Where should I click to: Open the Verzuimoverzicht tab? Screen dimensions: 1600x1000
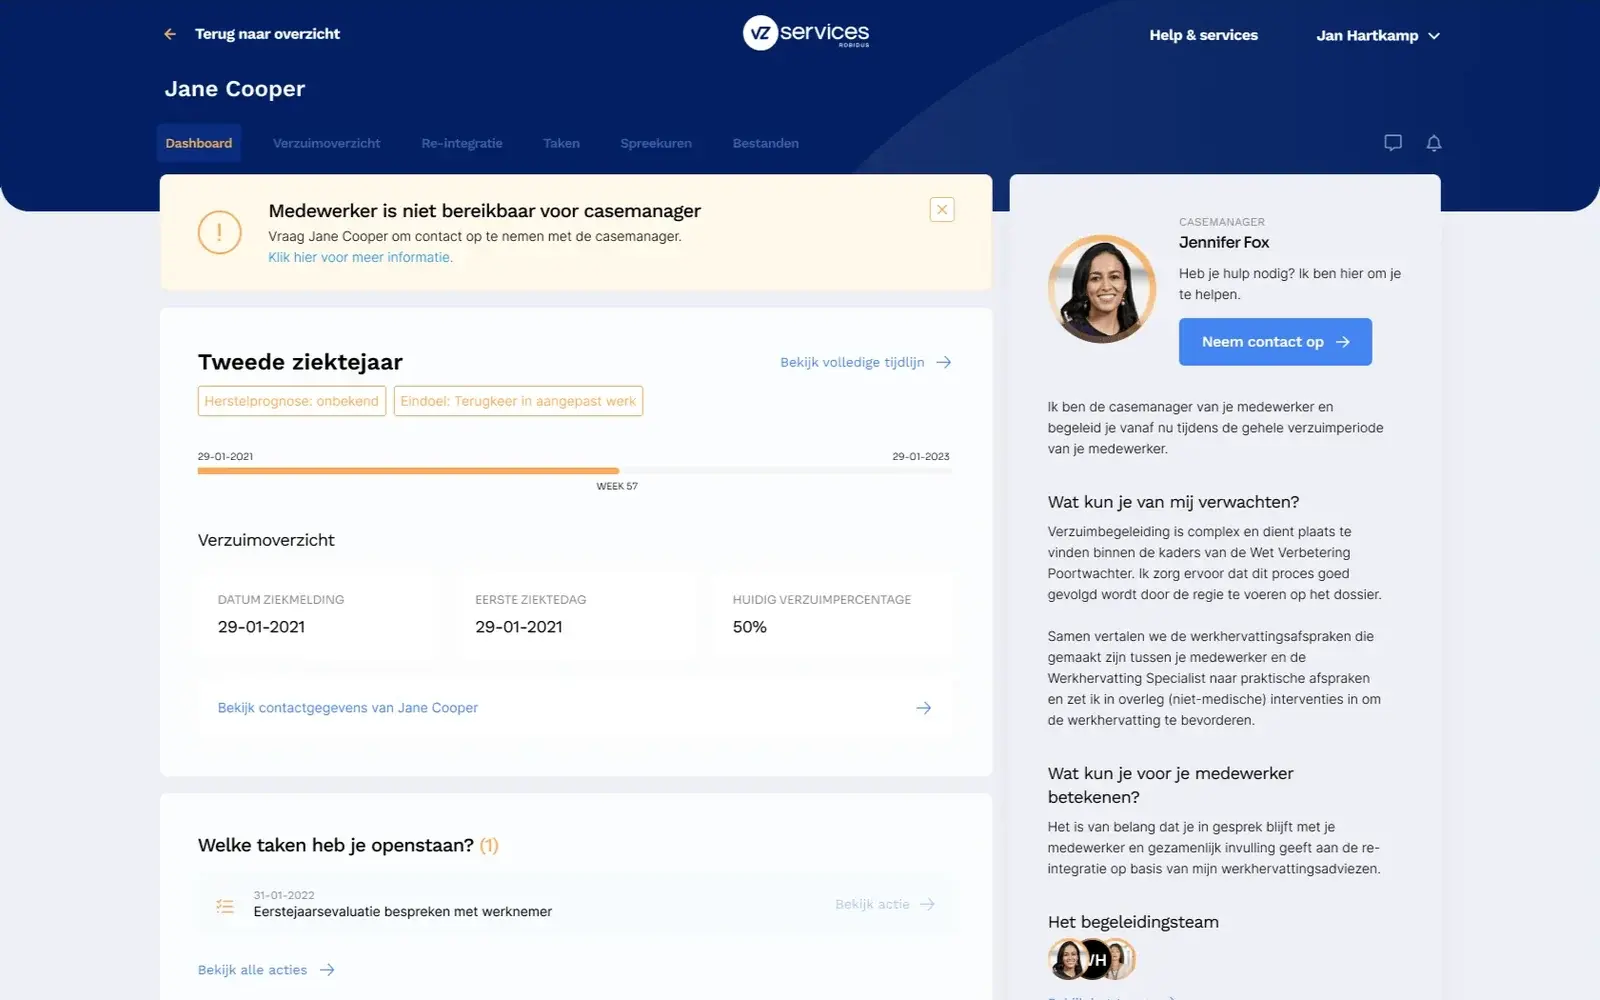click(x=326, y=143)
